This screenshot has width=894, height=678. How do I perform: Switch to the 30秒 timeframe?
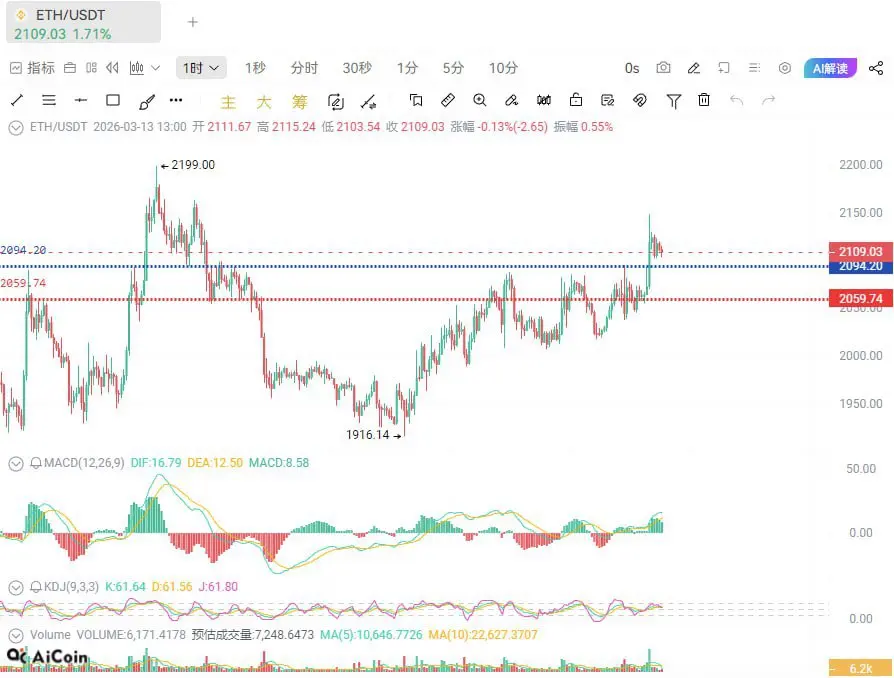point(357,68)
